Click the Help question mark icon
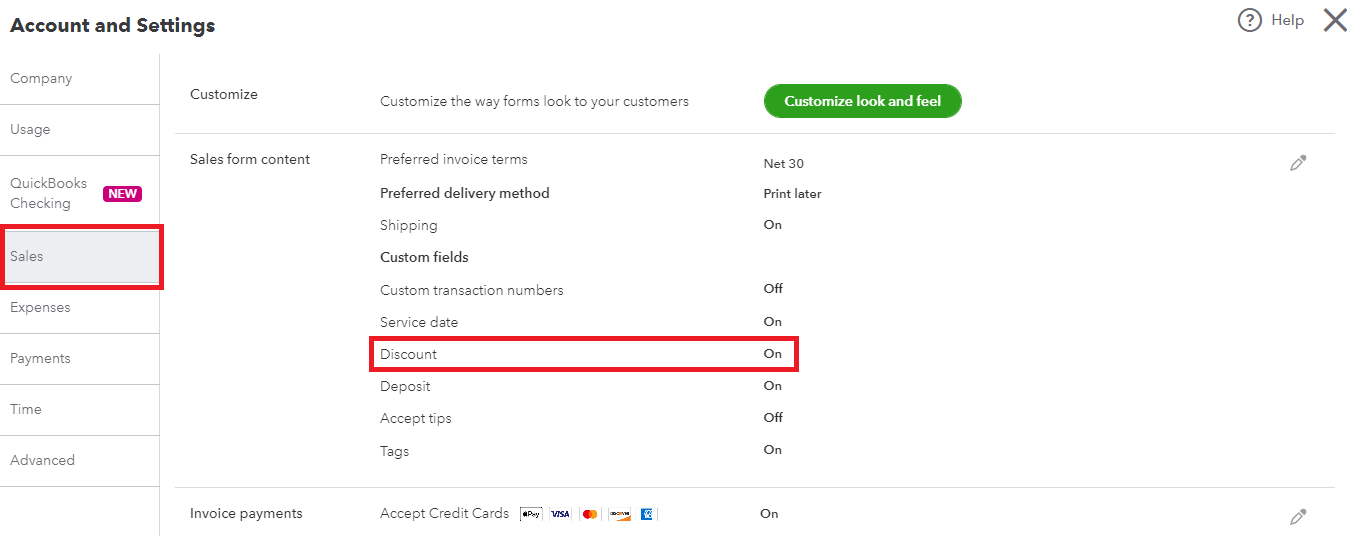Image resolution: width=1347 pixels, height=536 pixels. (x=1250, y=20)
